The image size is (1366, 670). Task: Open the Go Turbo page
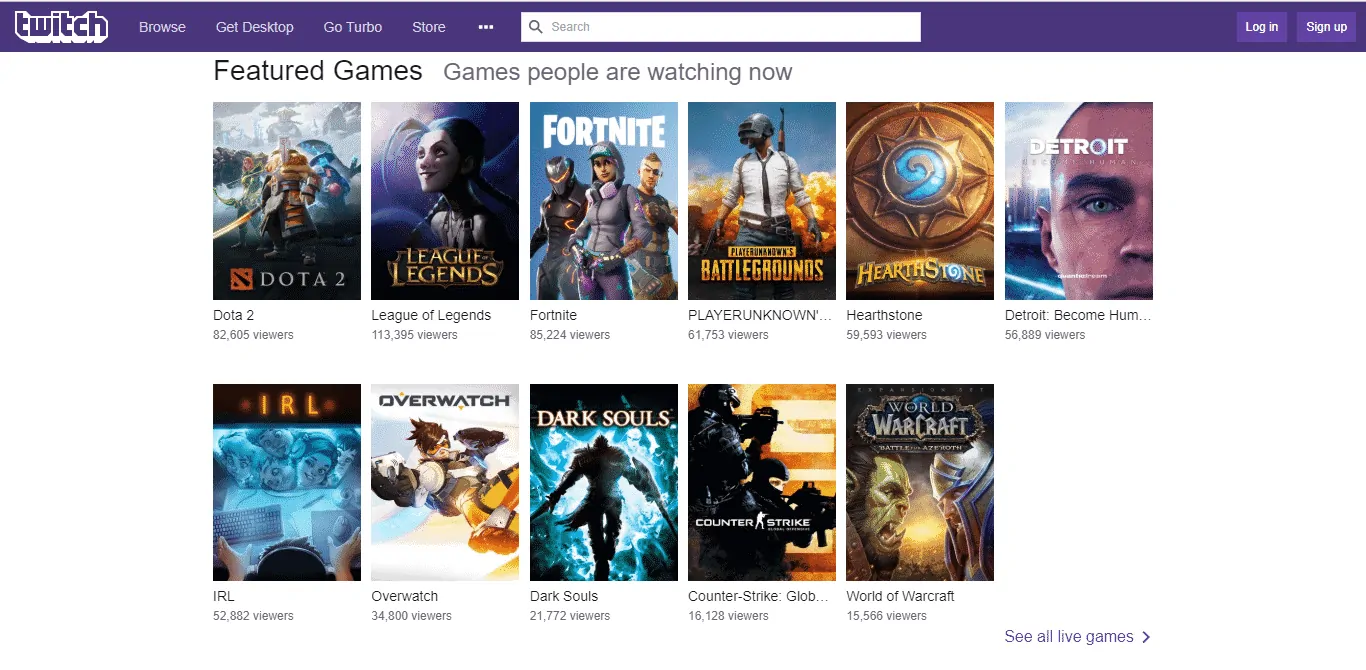click(352, 27)
